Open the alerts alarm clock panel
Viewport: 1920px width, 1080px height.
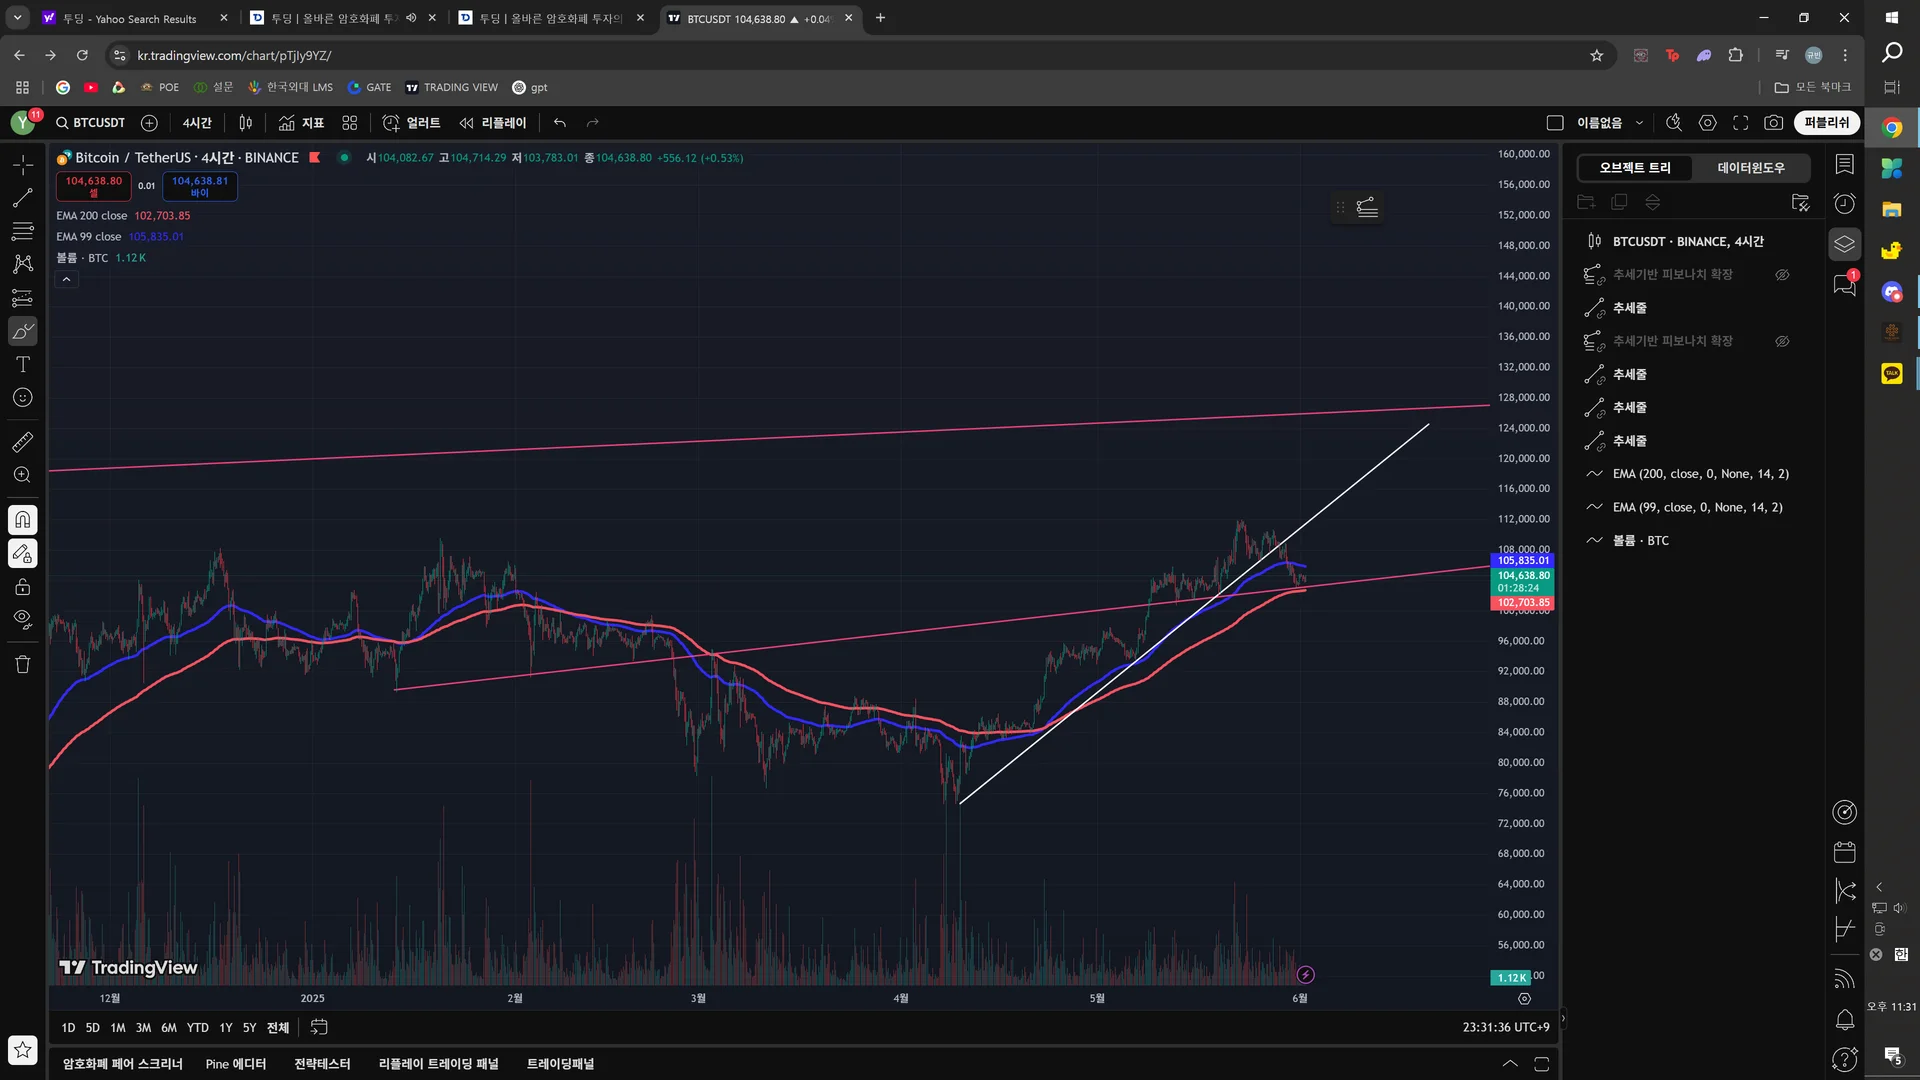click(1844, 204)
